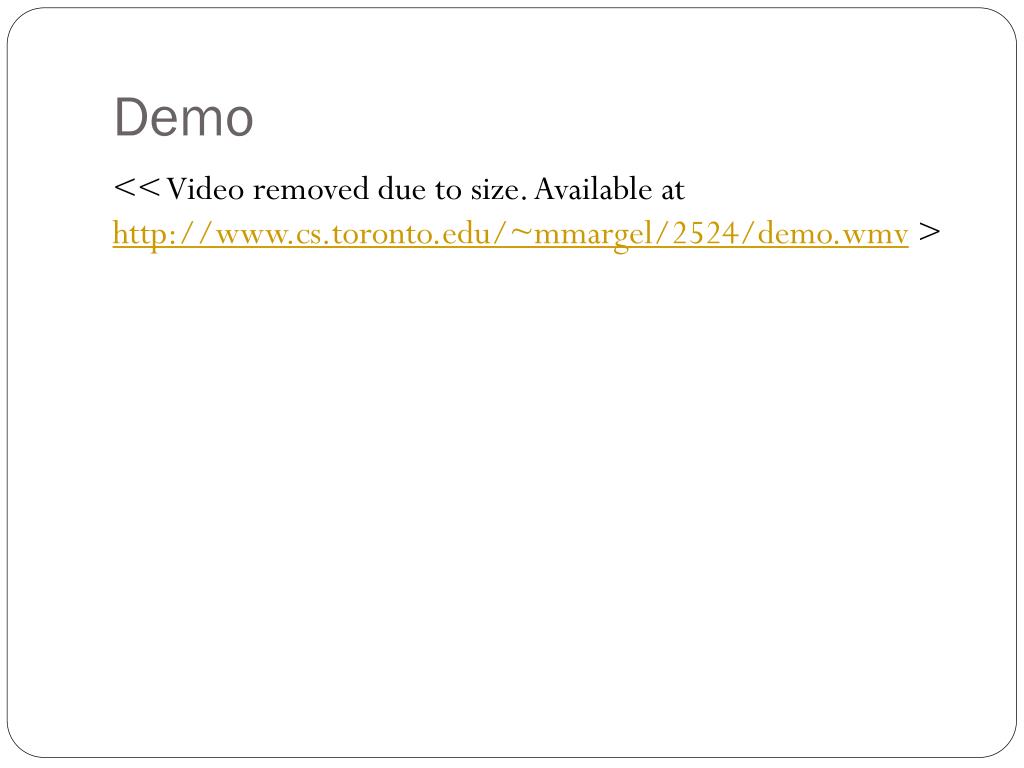Viewport: 1024px width, 768px height.
Task: Click the word "removed" in the sentence
Action: (x=311, y=189)
